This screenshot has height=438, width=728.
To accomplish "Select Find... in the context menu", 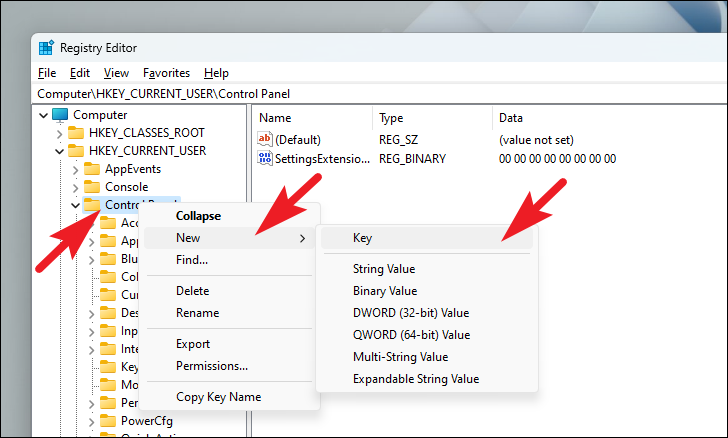I will (230, 260).
